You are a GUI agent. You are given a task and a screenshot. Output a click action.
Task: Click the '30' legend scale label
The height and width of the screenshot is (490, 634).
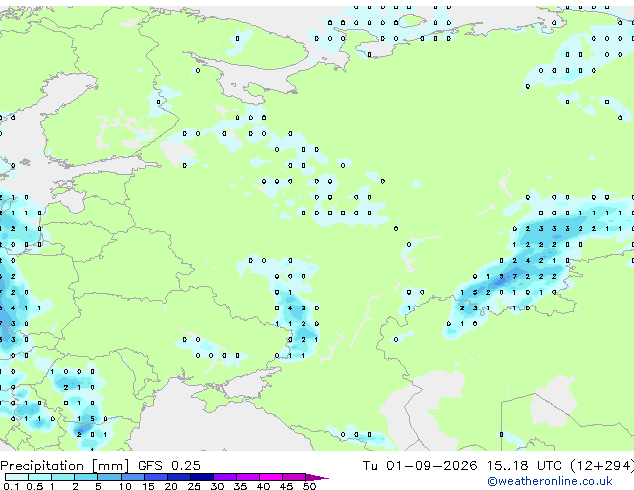pyautogui.click(x=217, y=486)
